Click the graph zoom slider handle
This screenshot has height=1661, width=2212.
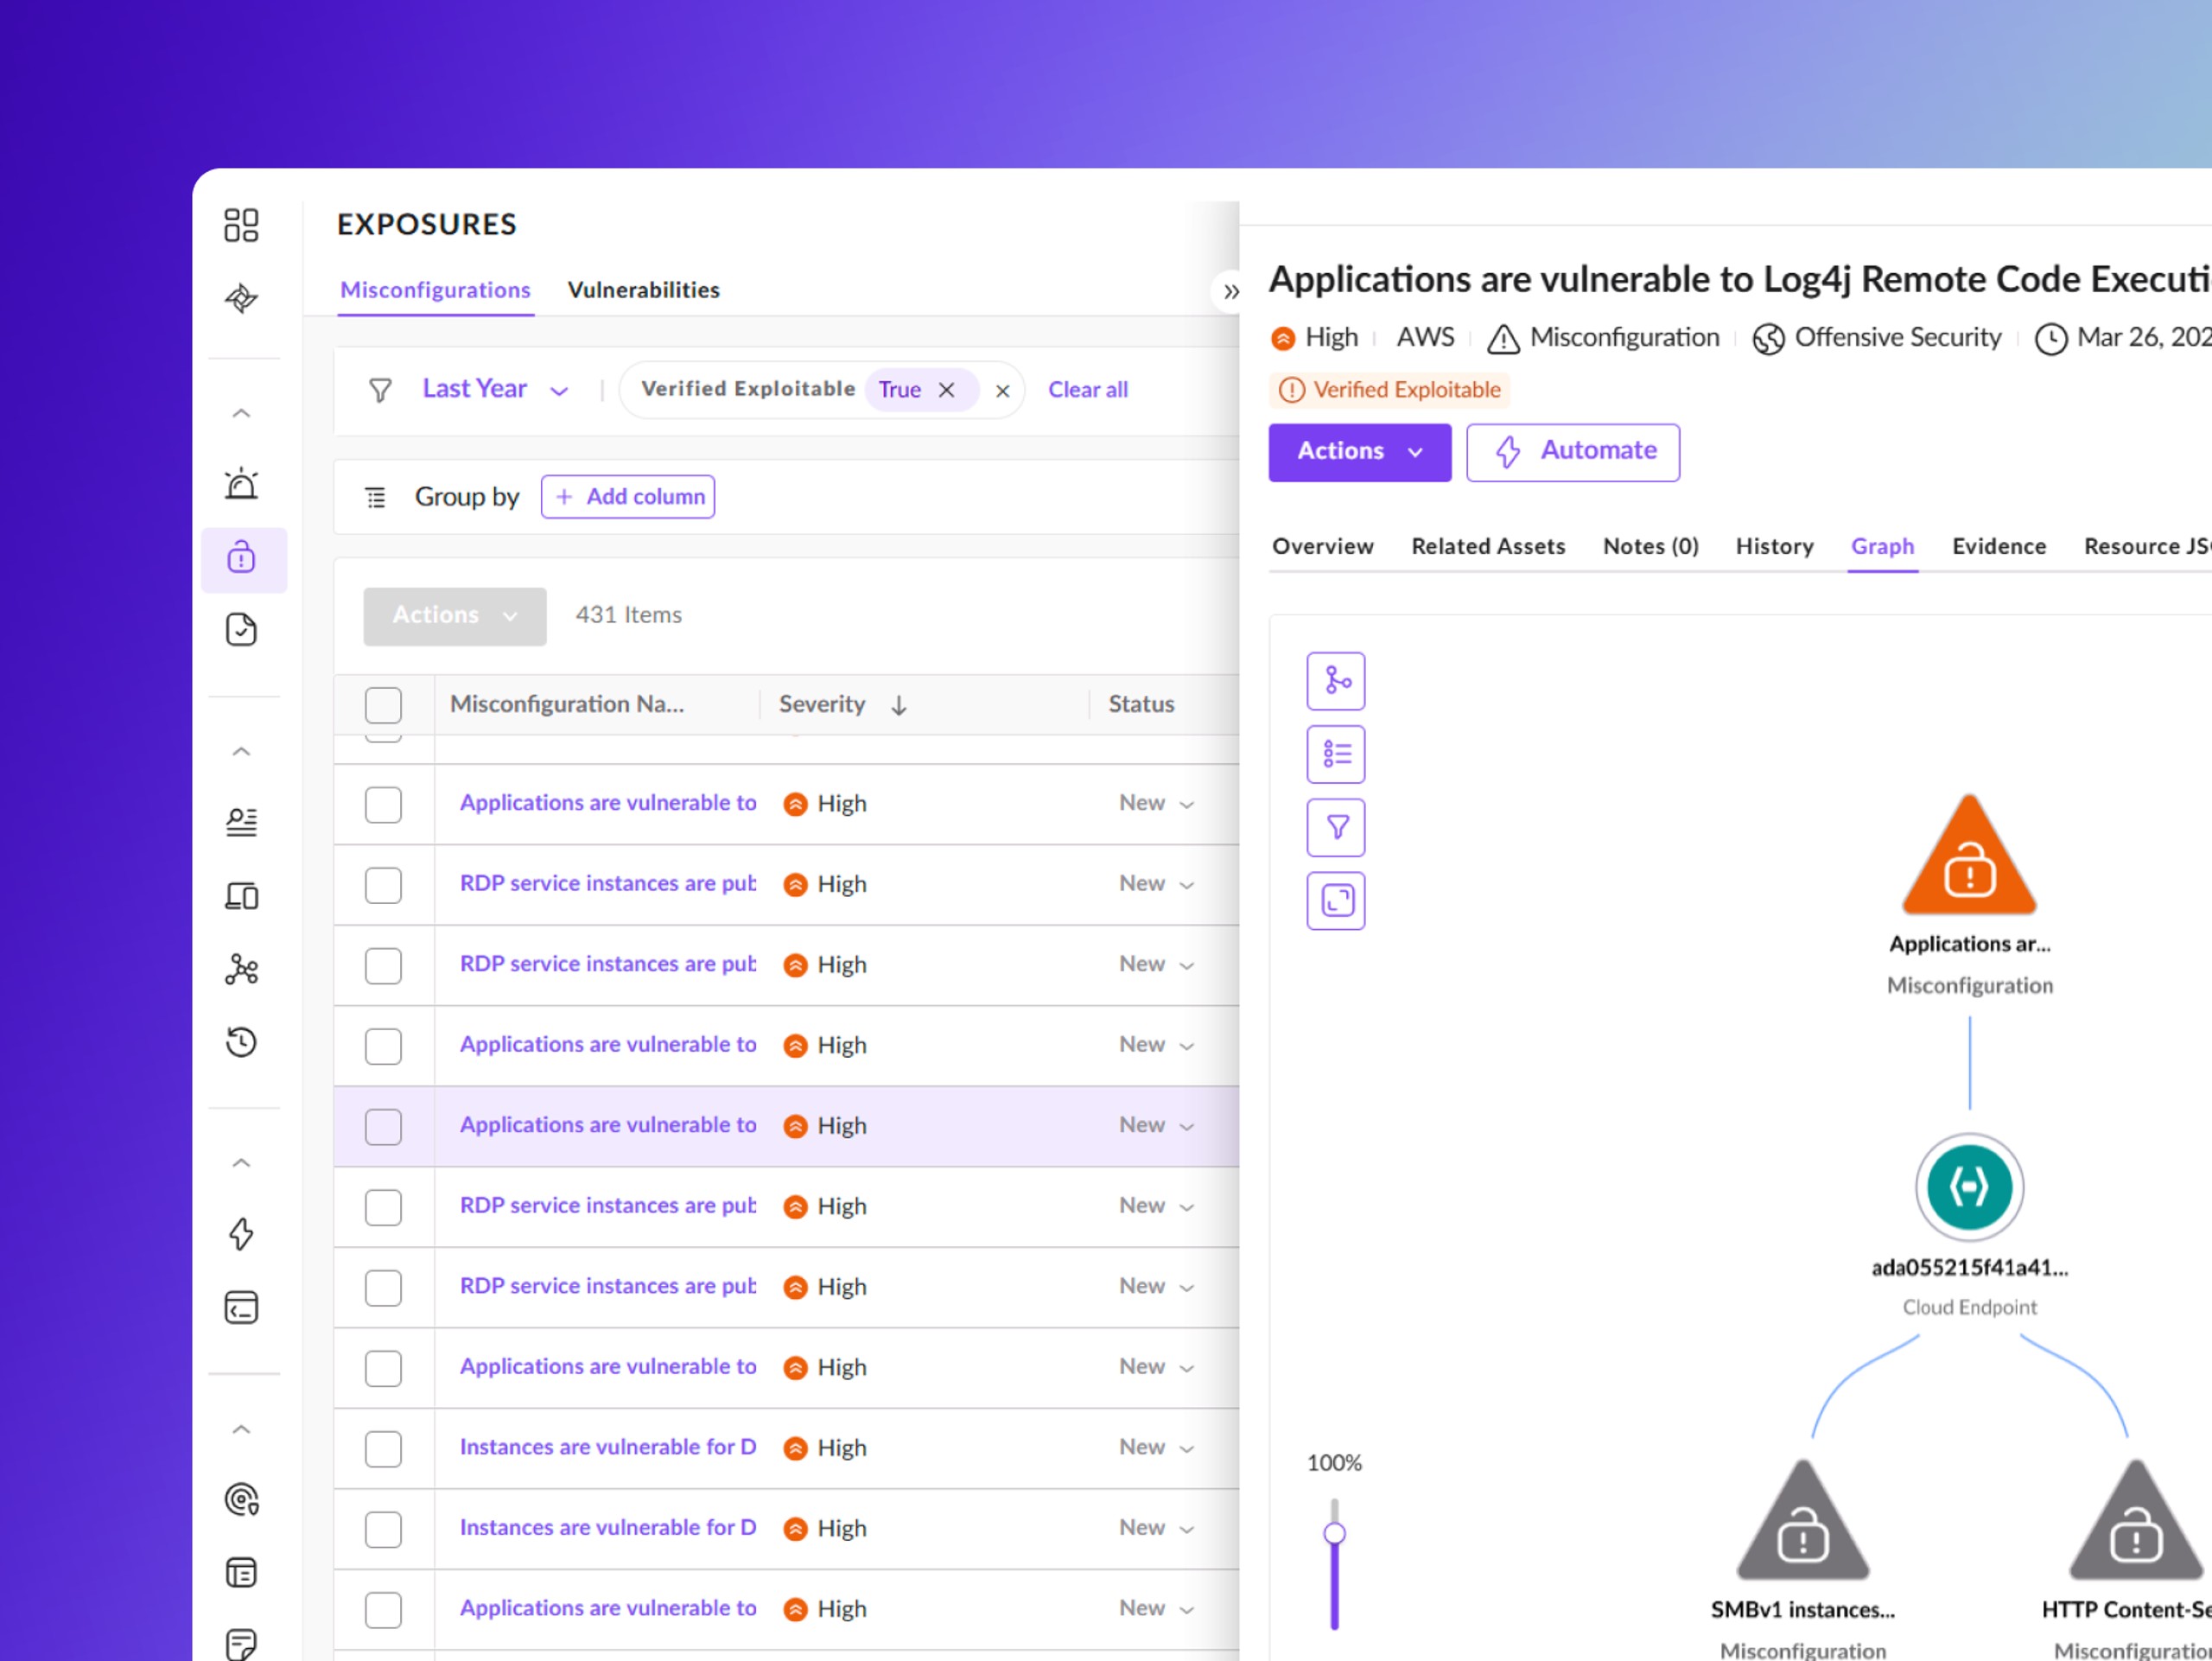(x=1334, y=1534)
